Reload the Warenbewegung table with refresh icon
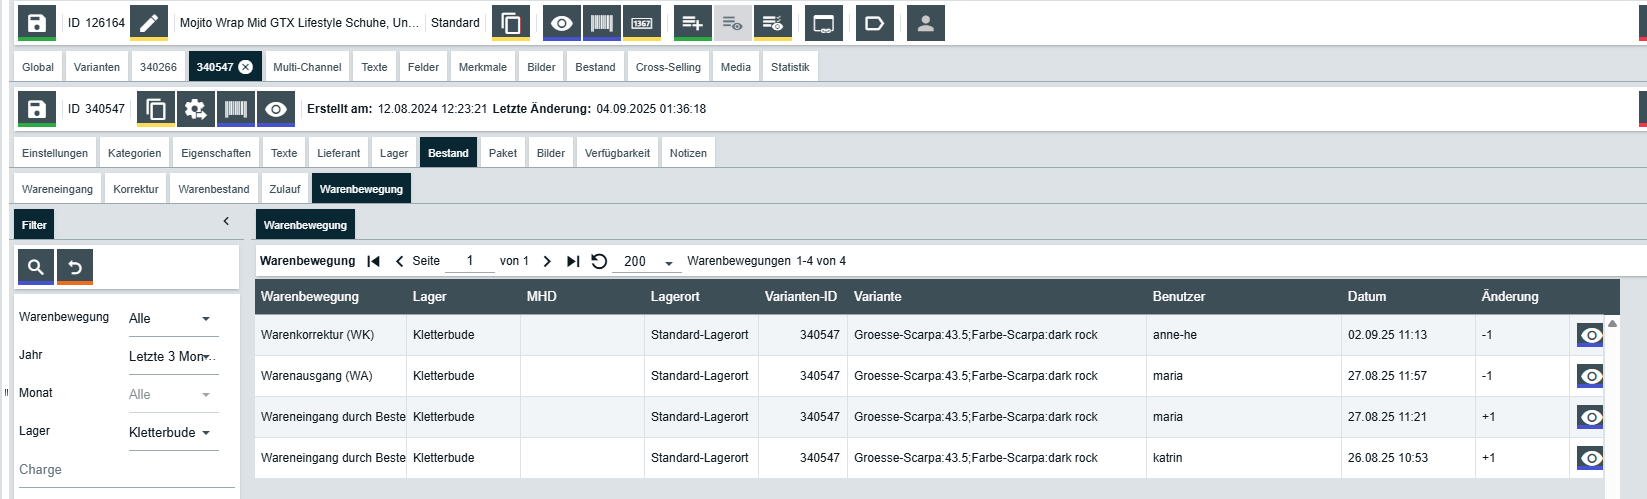 click(x=599, y=261)
